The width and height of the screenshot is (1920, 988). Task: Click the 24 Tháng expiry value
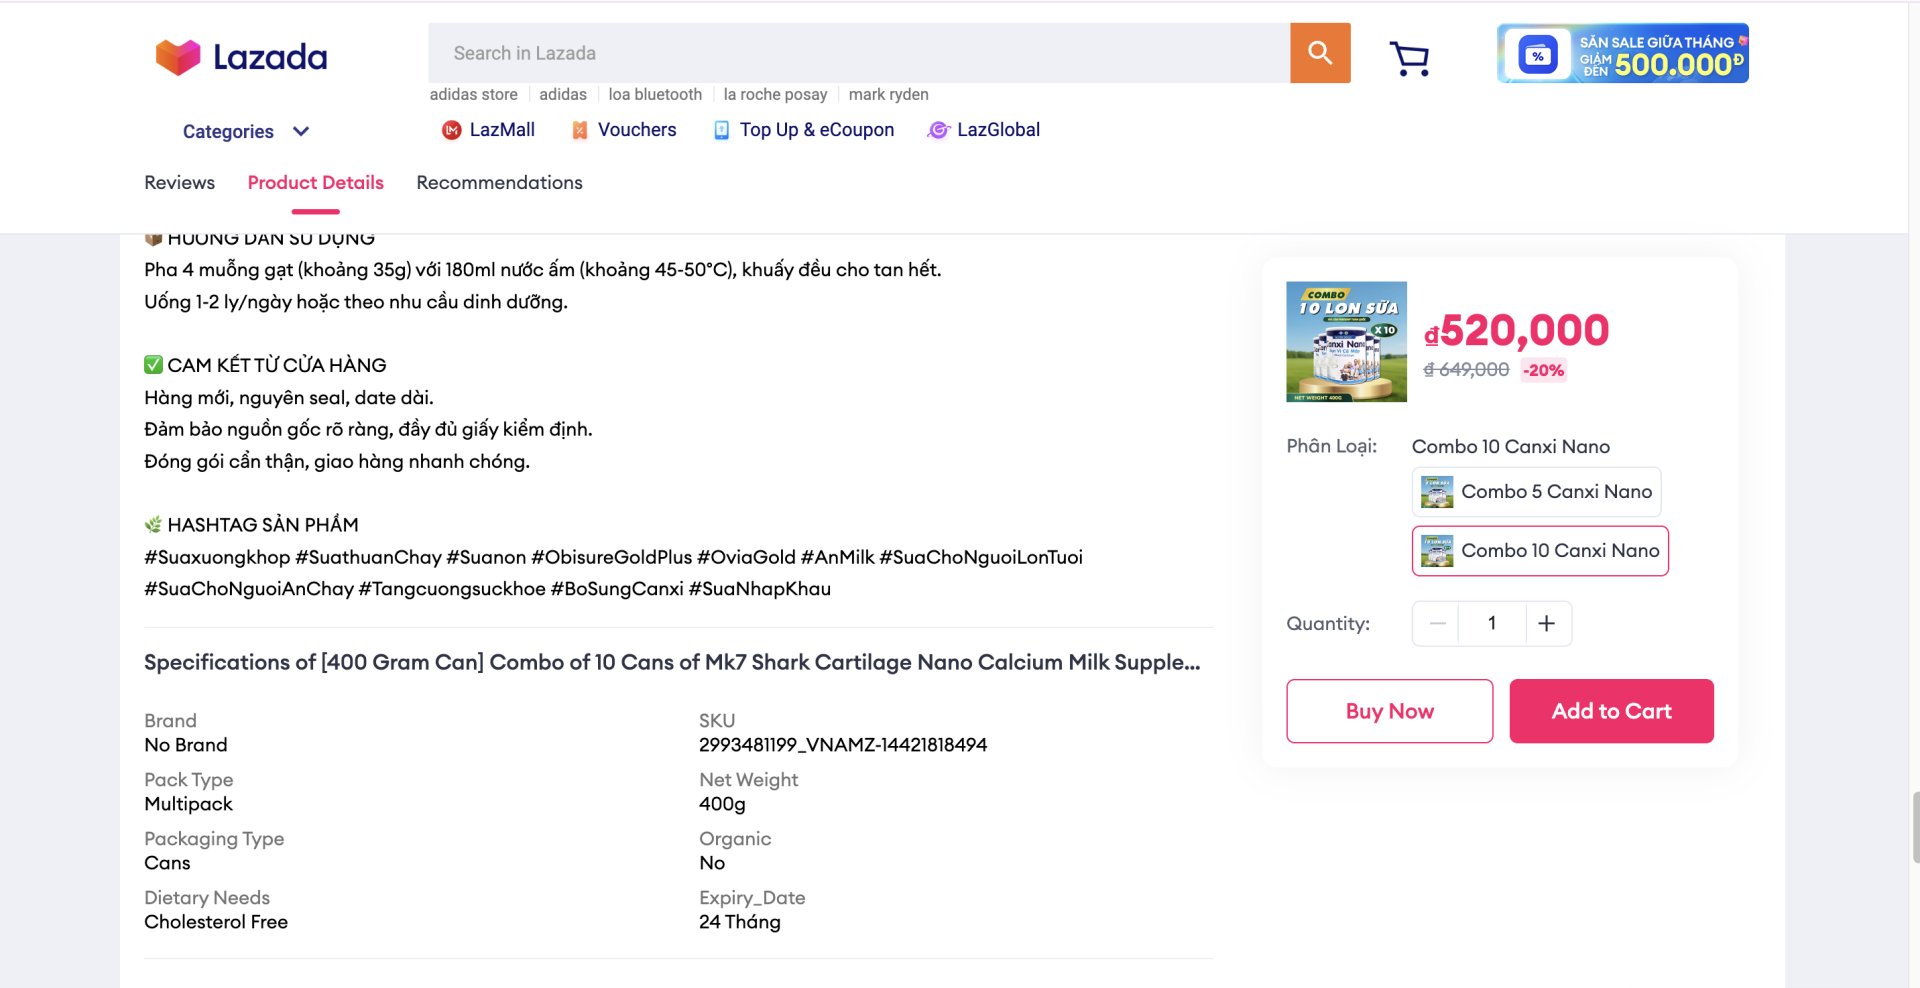click(x=740, y=922)
